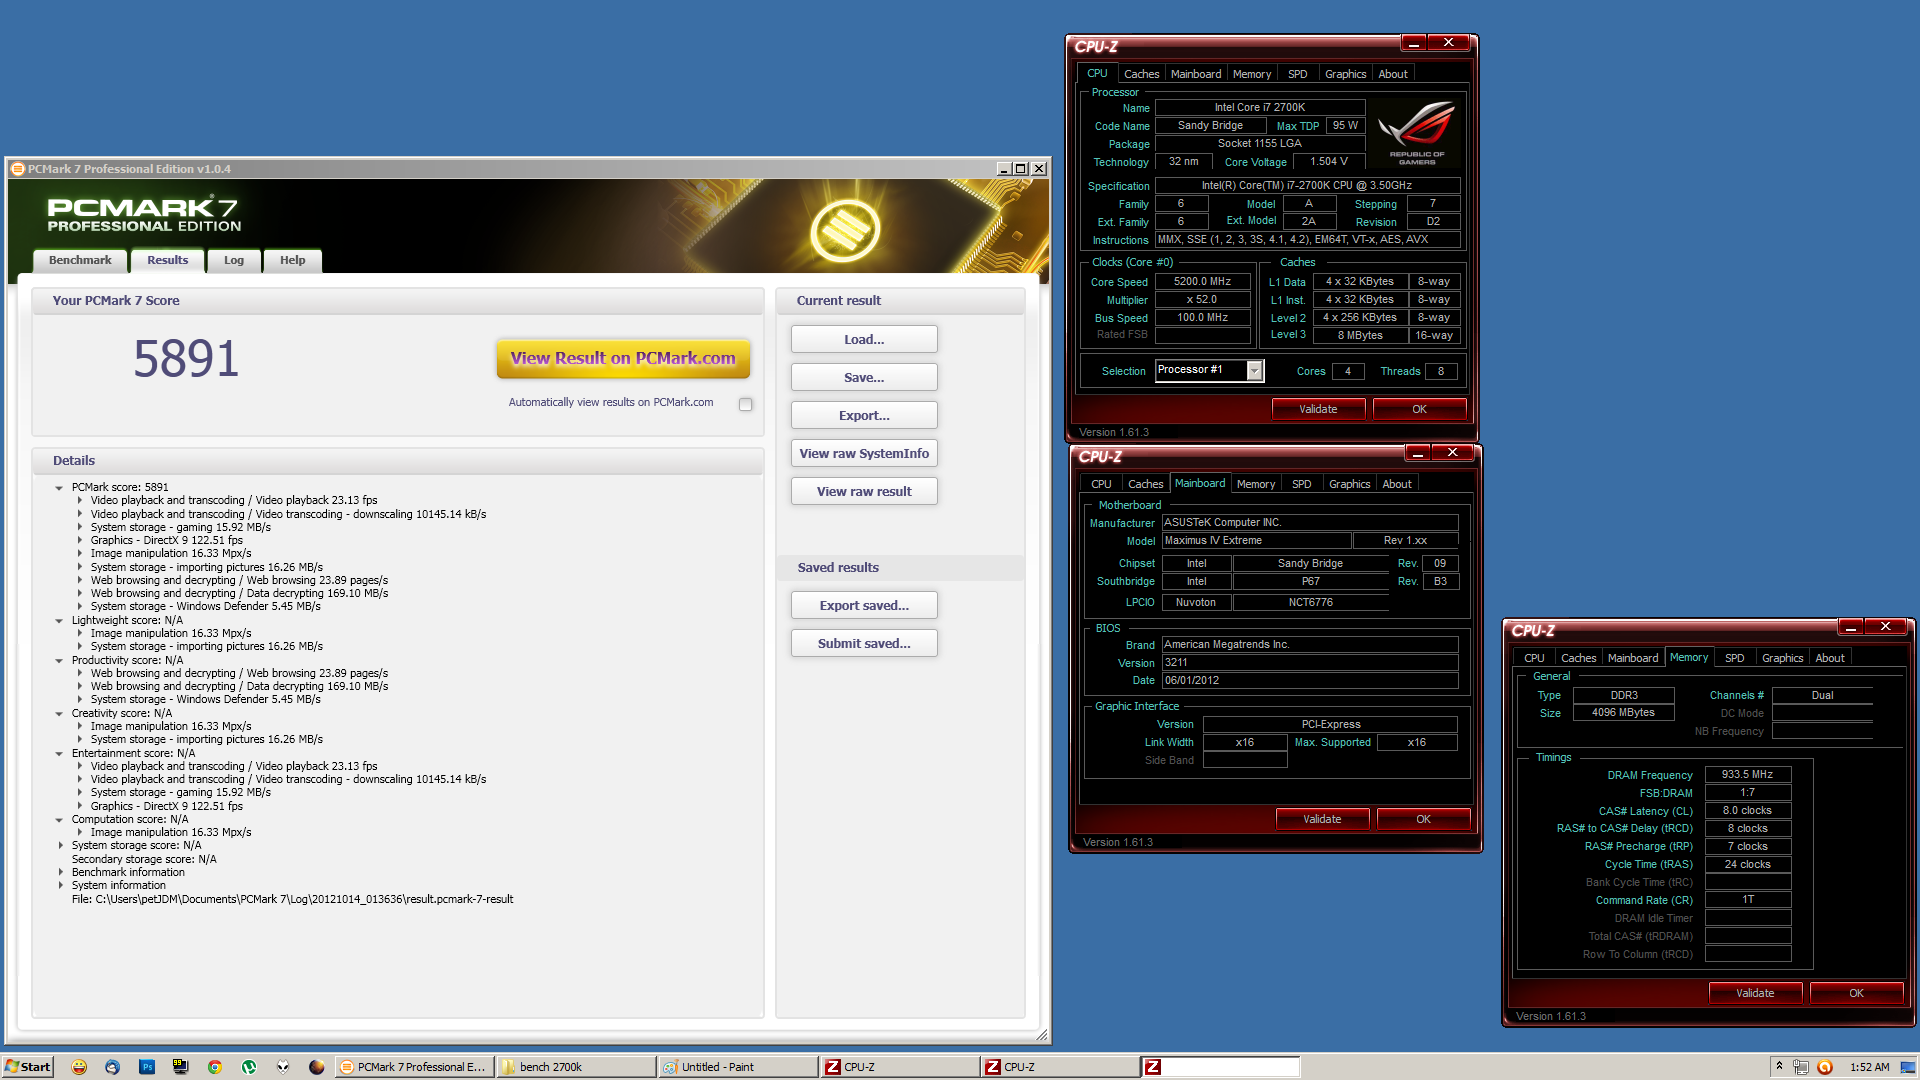The height and width of the screenshot is (1080, 1920).
Task: Collapse the Computation score tree node
Action: pos(59,820)
